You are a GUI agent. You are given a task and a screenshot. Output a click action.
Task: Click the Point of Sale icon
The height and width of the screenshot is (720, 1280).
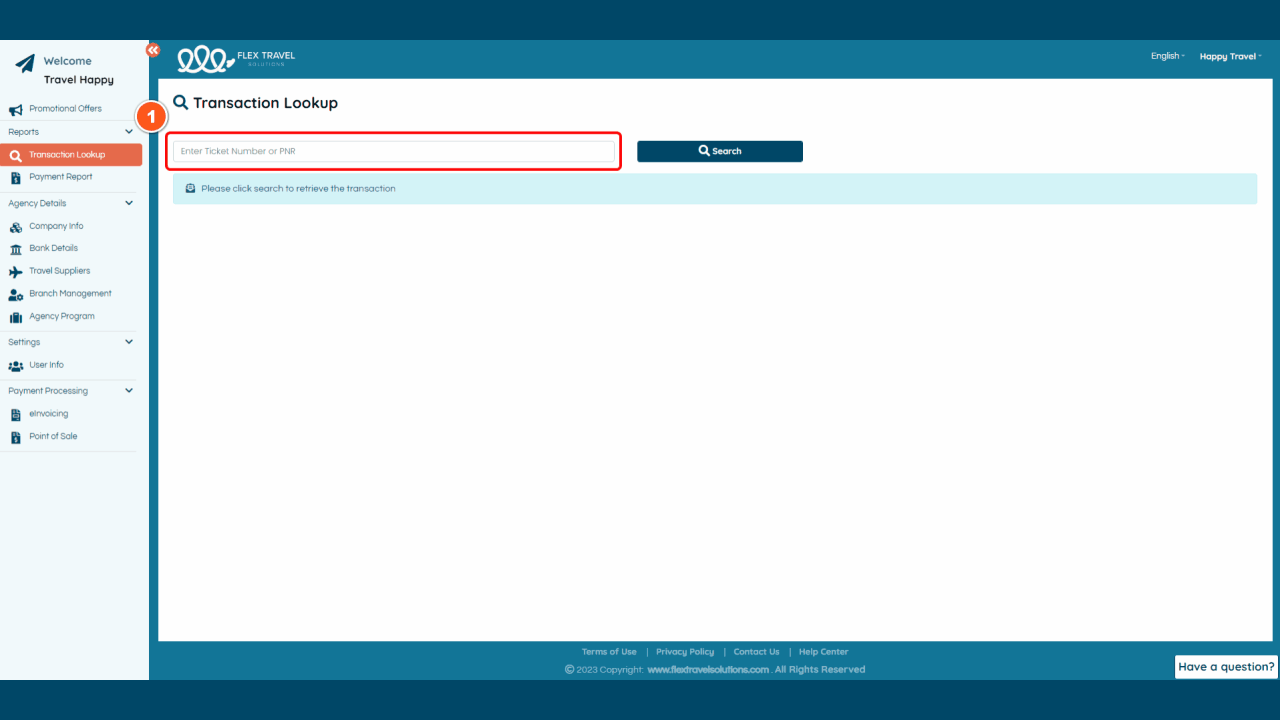coord(16,437)
